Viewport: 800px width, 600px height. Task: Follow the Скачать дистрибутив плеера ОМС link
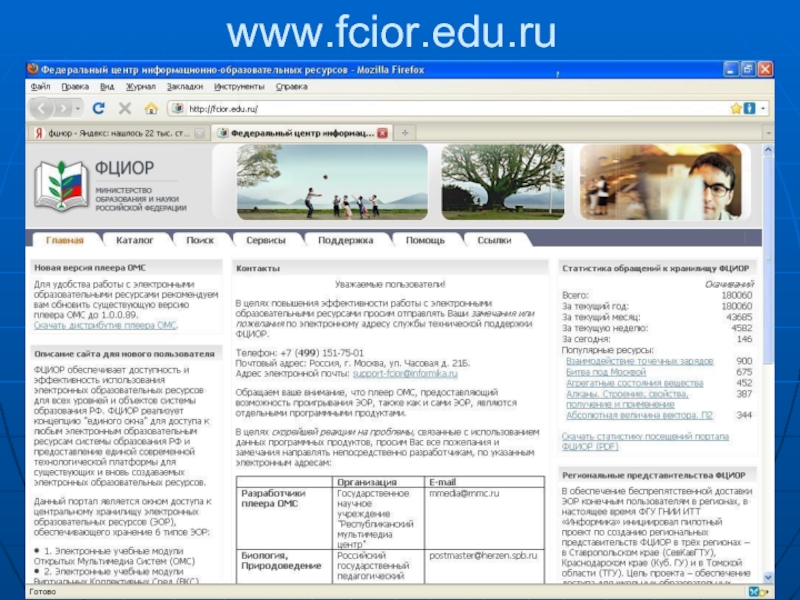click(105, 325)
